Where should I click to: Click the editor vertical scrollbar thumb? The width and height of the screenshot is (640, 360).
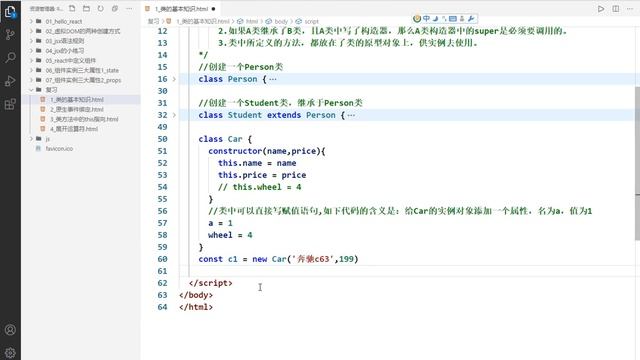[637, 163]
